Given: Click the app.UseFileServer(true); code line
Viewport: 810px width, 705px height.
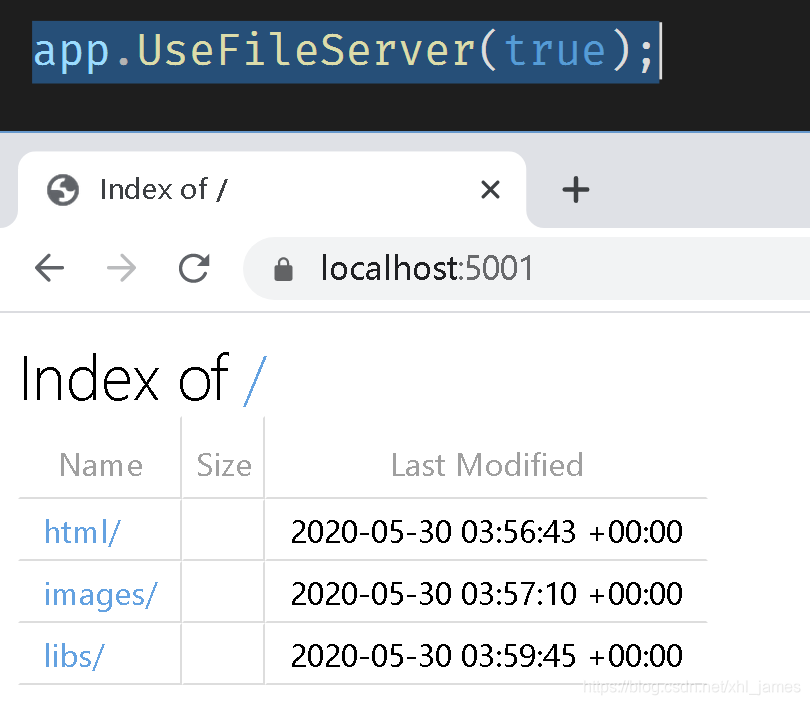Looking at the screenshot, I should (345, 52).
